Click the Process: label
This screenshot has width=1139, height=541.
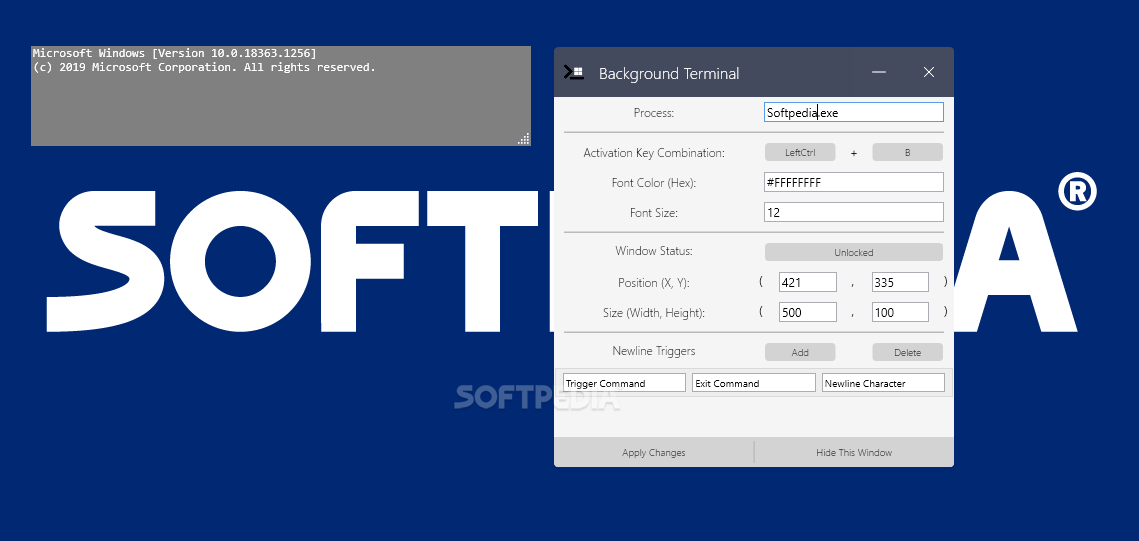click(654, 113)
